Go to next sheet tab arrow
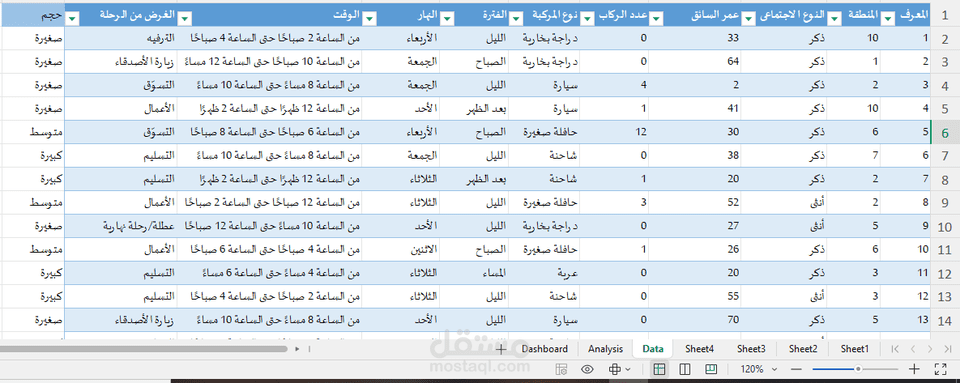 931,349
